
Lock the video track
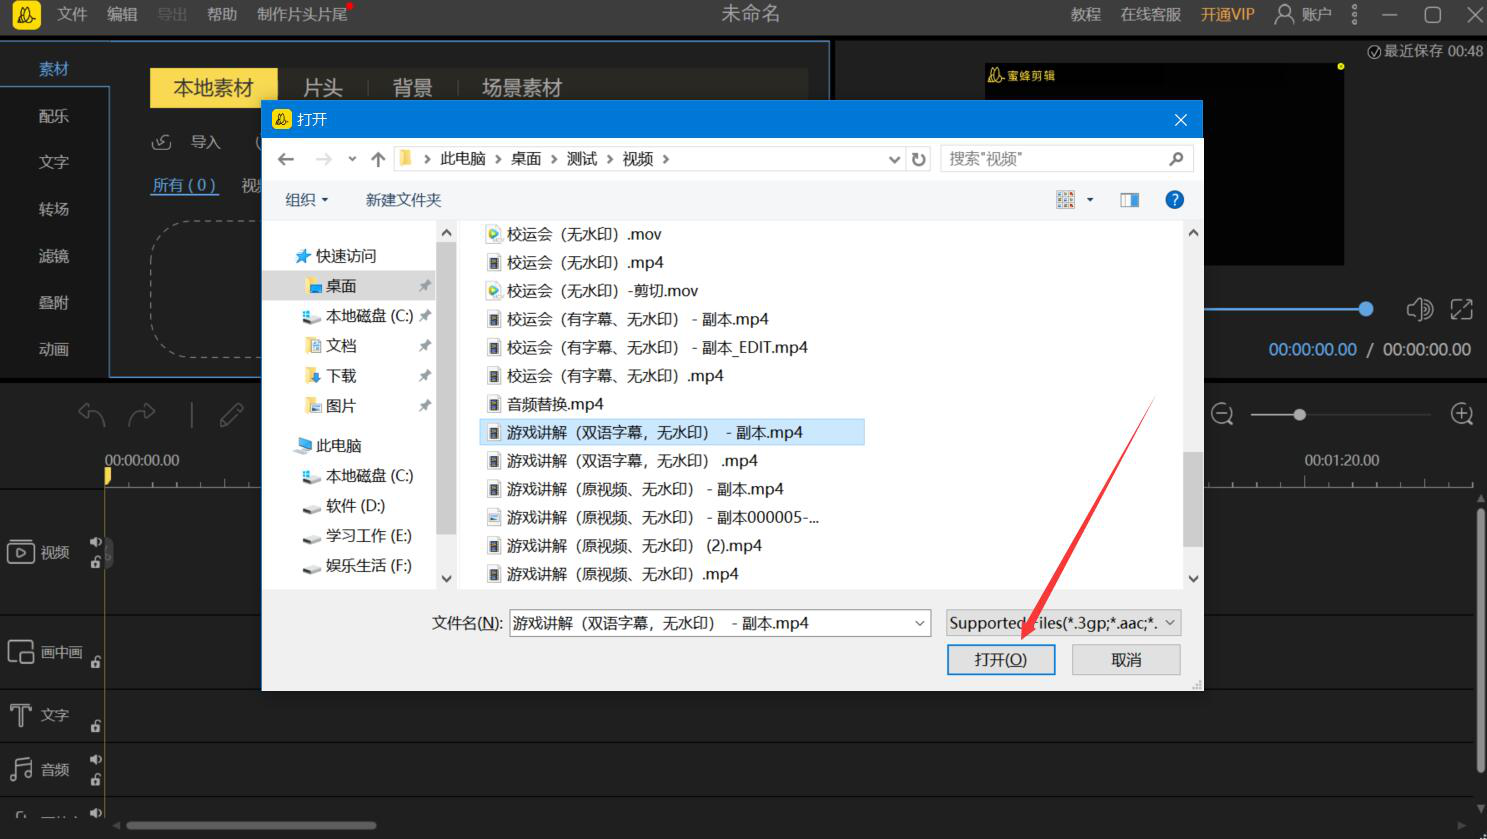[x=96, y=562]
